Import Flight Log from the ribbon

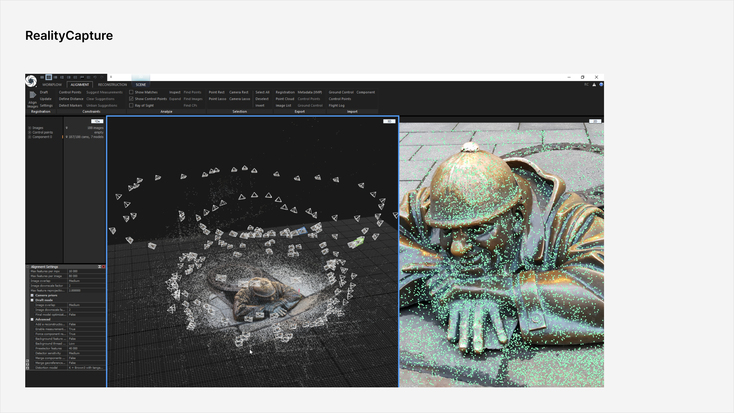(x=337, y=105)
